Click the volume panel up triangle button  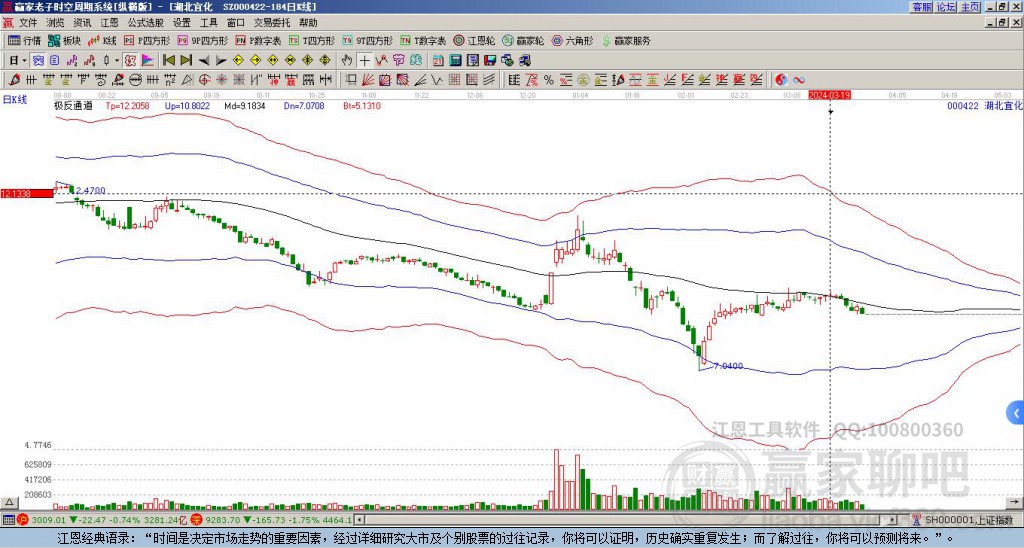(x=8, y=502)
